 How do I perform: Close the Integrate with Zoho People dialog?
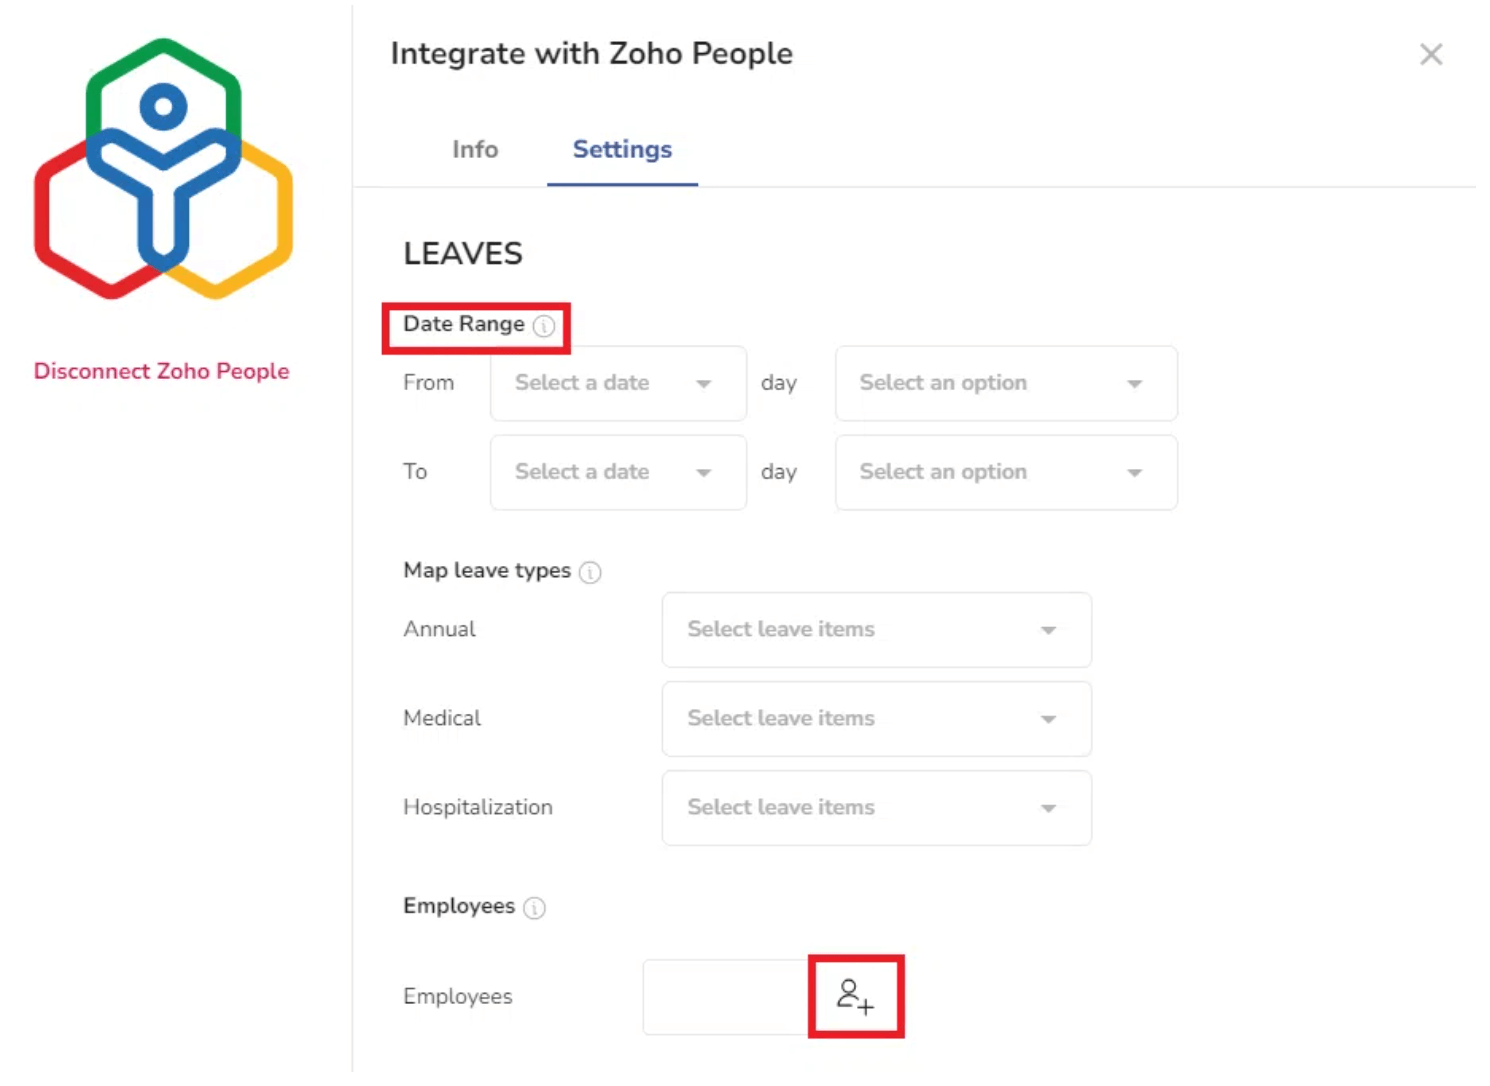[1431, 54]
